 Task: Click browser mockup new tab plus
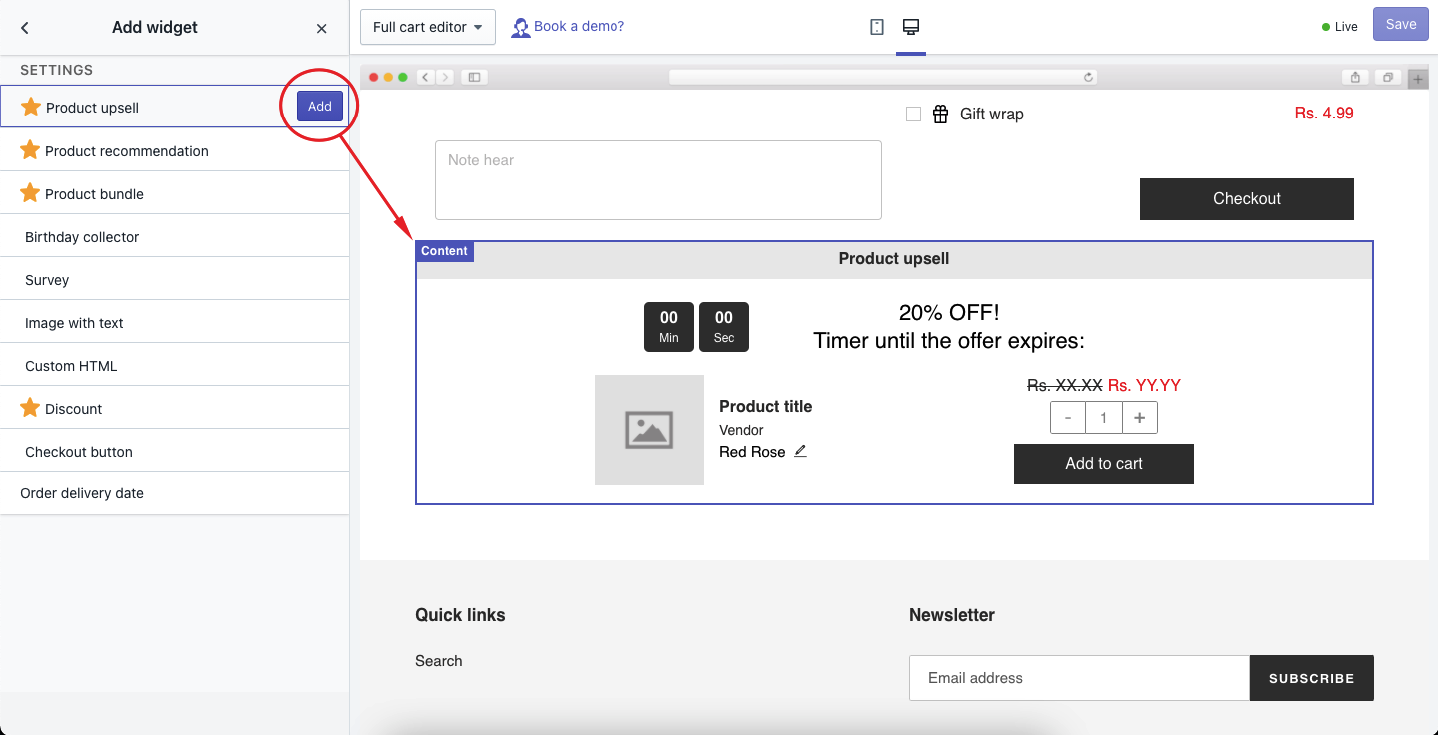(x=1417, y=78)
